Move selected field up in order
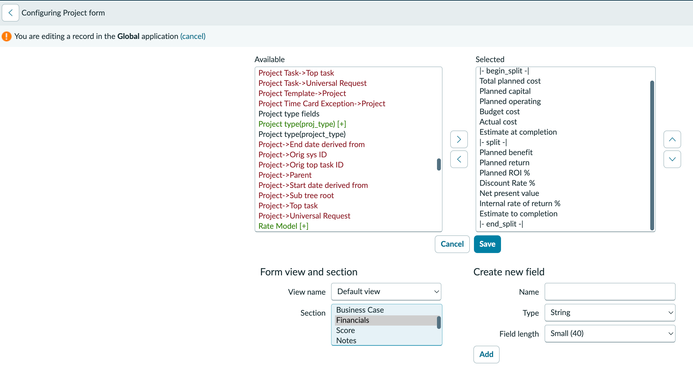 pyautogui.click(x=672, y=139)
